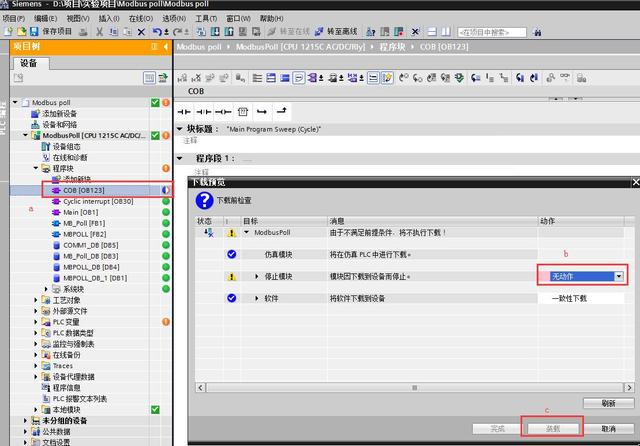The image size is (640, 446).
Task: Expand the 软件 row in download preview
Action: click(256, 298)
